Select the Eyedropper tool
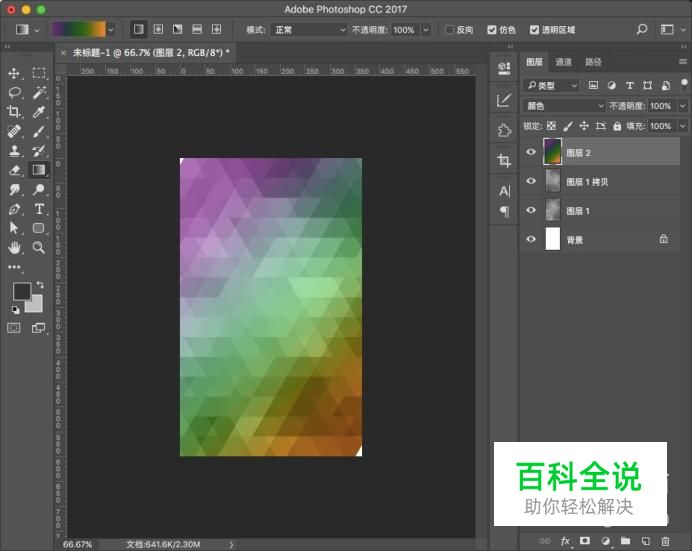Viewport: 692px width, 551px height. click(x=39, y=111)
